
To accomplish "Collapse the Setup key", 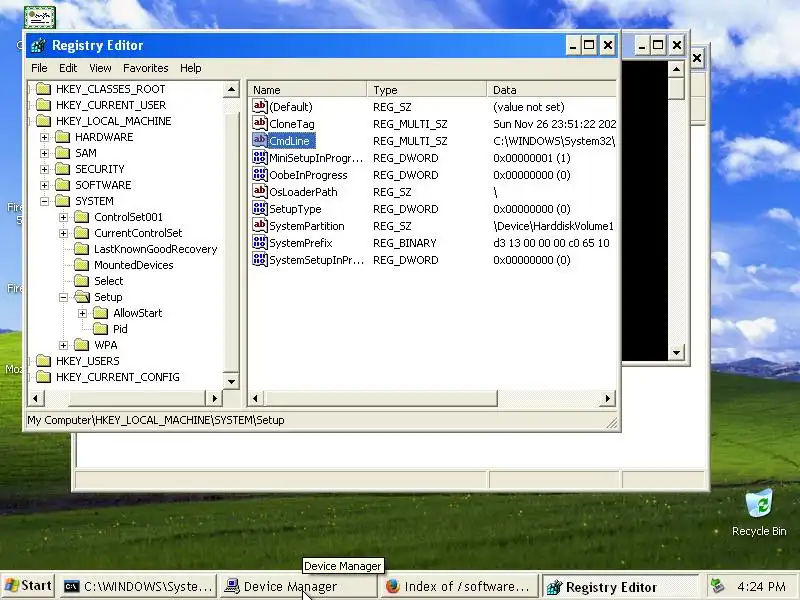I will [x=63, y=297].
